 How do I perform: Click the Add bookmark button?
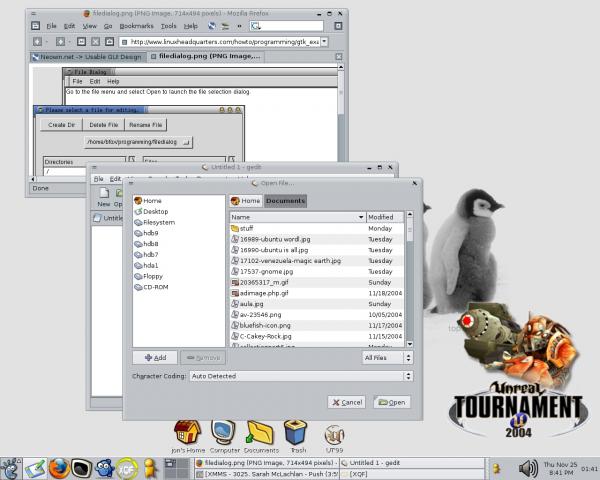point(155,358)
